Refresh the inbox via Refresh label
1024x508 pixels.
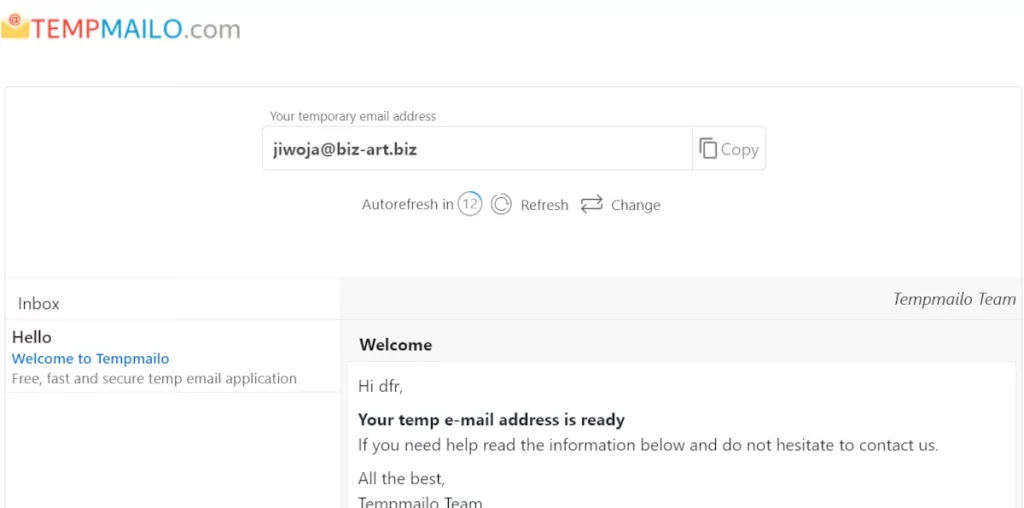(544, 205)
